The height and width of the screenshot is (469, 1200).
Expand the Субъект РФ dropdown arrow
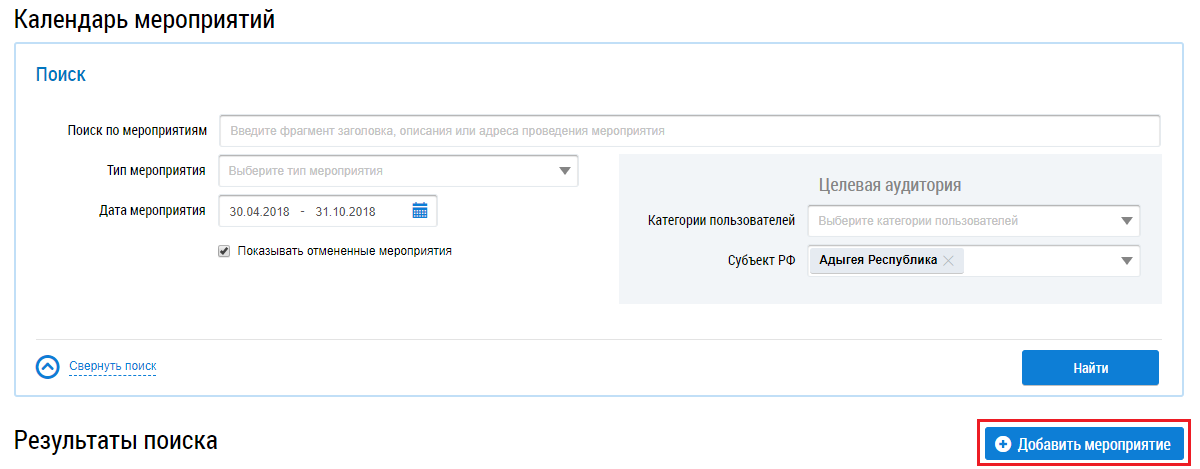(x=1127, y=261)
